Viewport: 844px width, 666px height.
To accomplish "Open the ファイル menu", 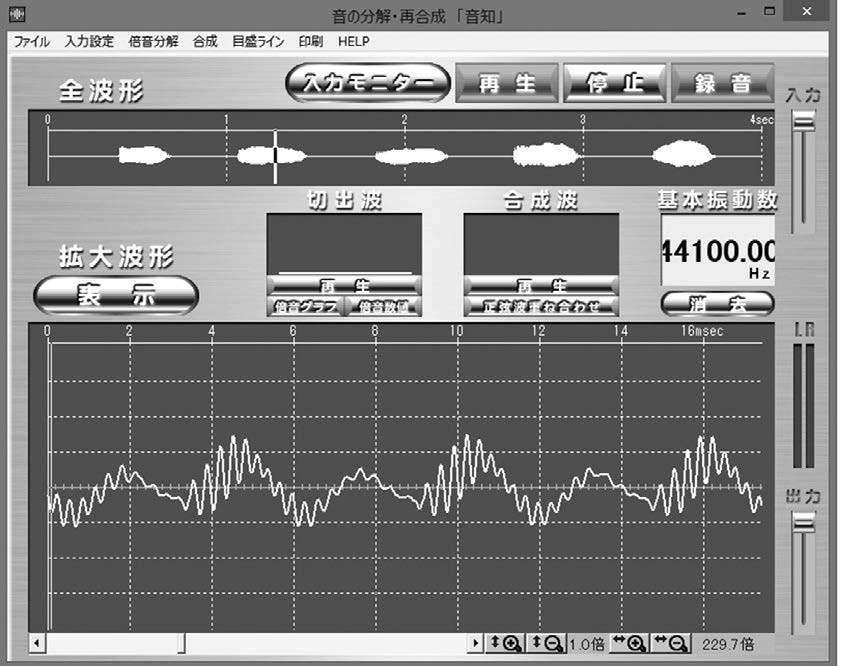I will point(32,42).
